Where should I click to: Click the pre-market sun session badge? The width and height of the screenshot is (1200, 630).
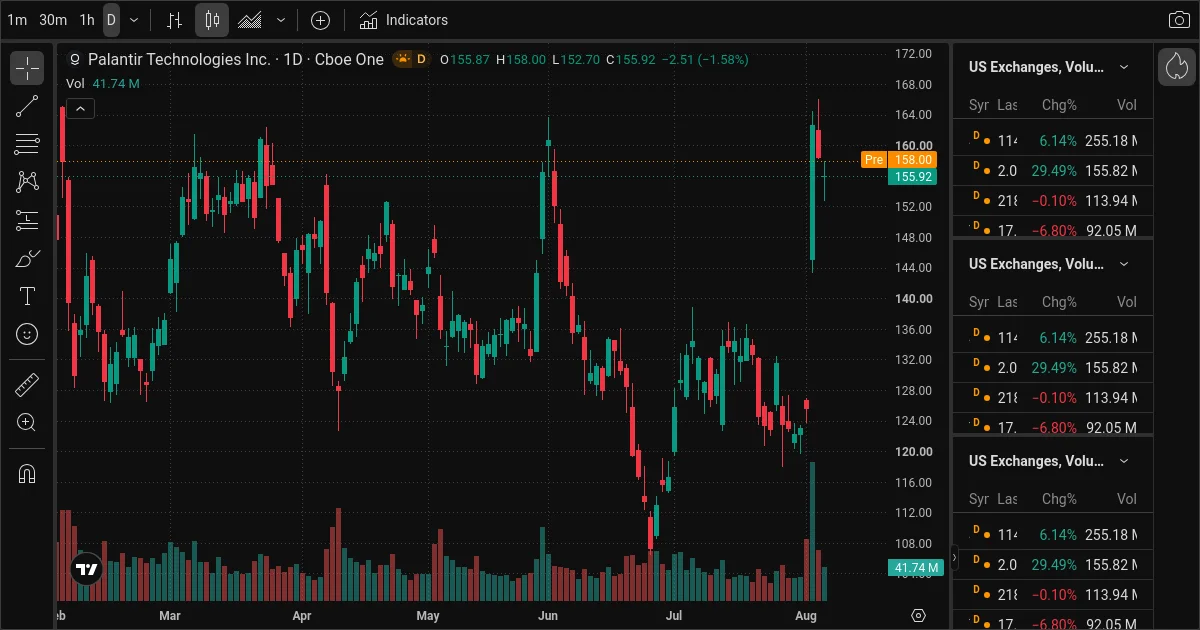click(x=403, y=59)
